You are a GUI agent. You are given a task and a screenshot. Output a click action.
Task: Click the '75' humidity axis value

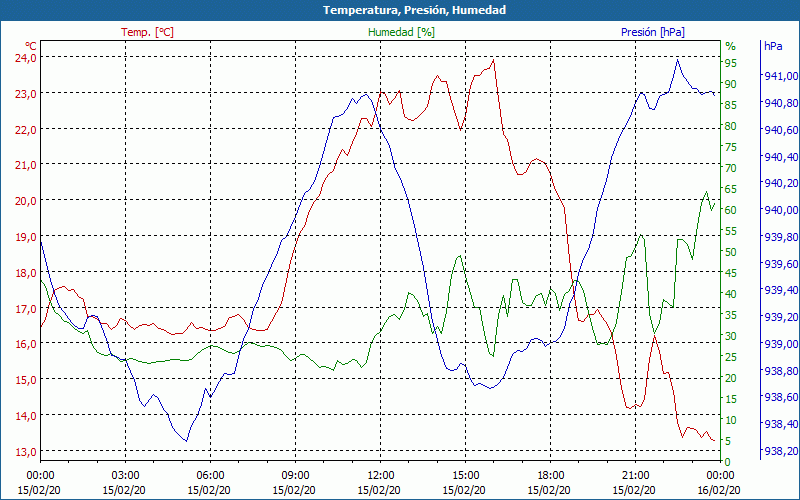(731, 147)
